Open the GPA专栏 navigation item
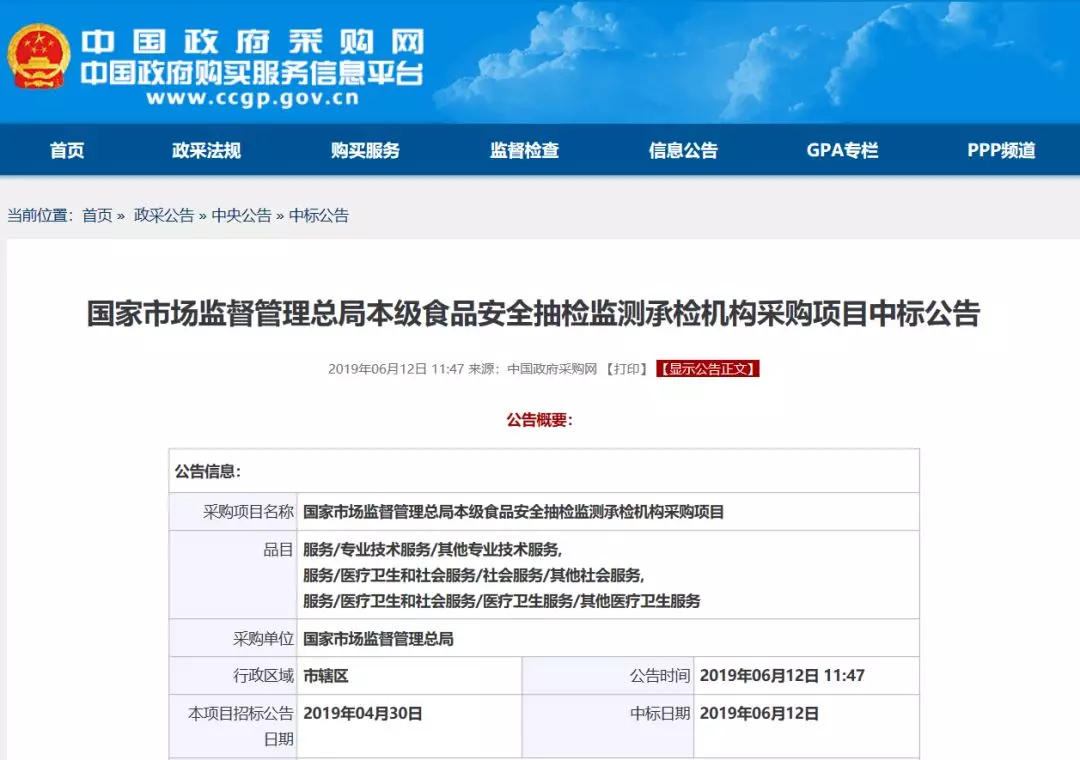This screenshot has height=760, width=1080. point(842,150)
